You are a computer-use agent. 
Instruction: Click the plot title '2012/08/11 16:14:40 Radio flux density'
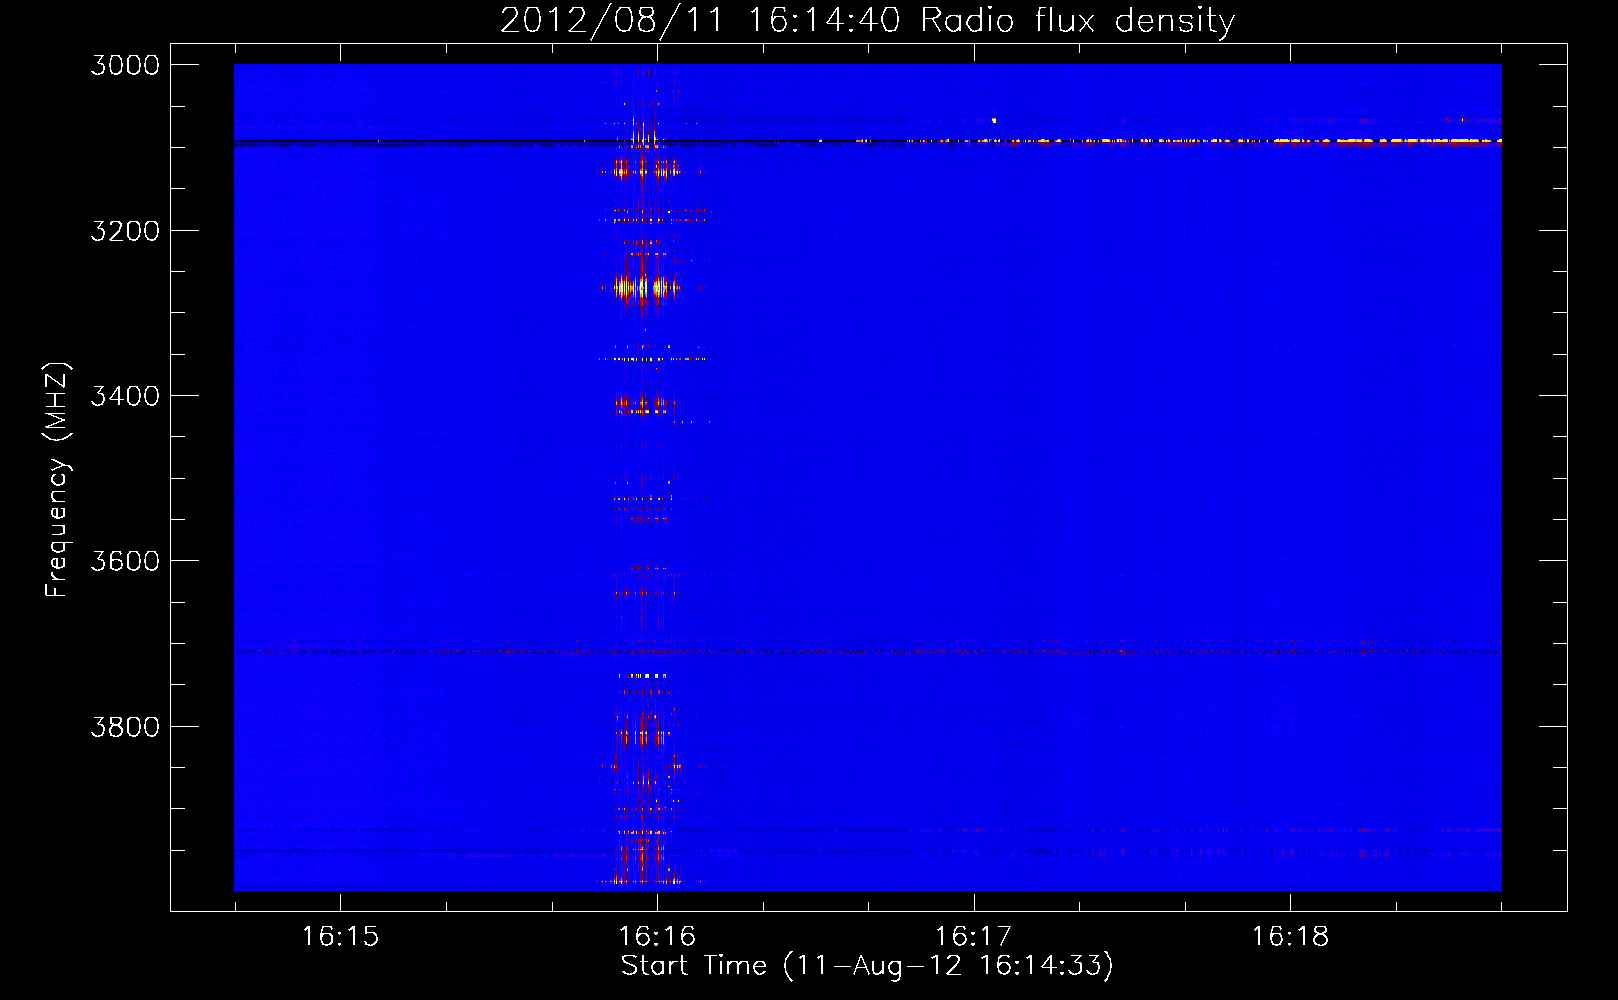867,20
